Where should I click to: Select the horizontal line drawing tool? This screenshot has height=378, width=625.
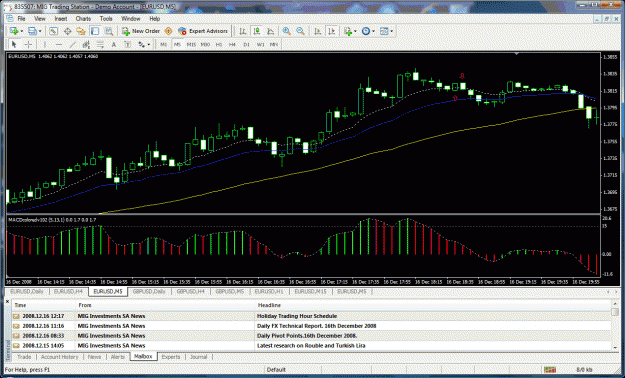pyautogui.click(x=59, y=45)
